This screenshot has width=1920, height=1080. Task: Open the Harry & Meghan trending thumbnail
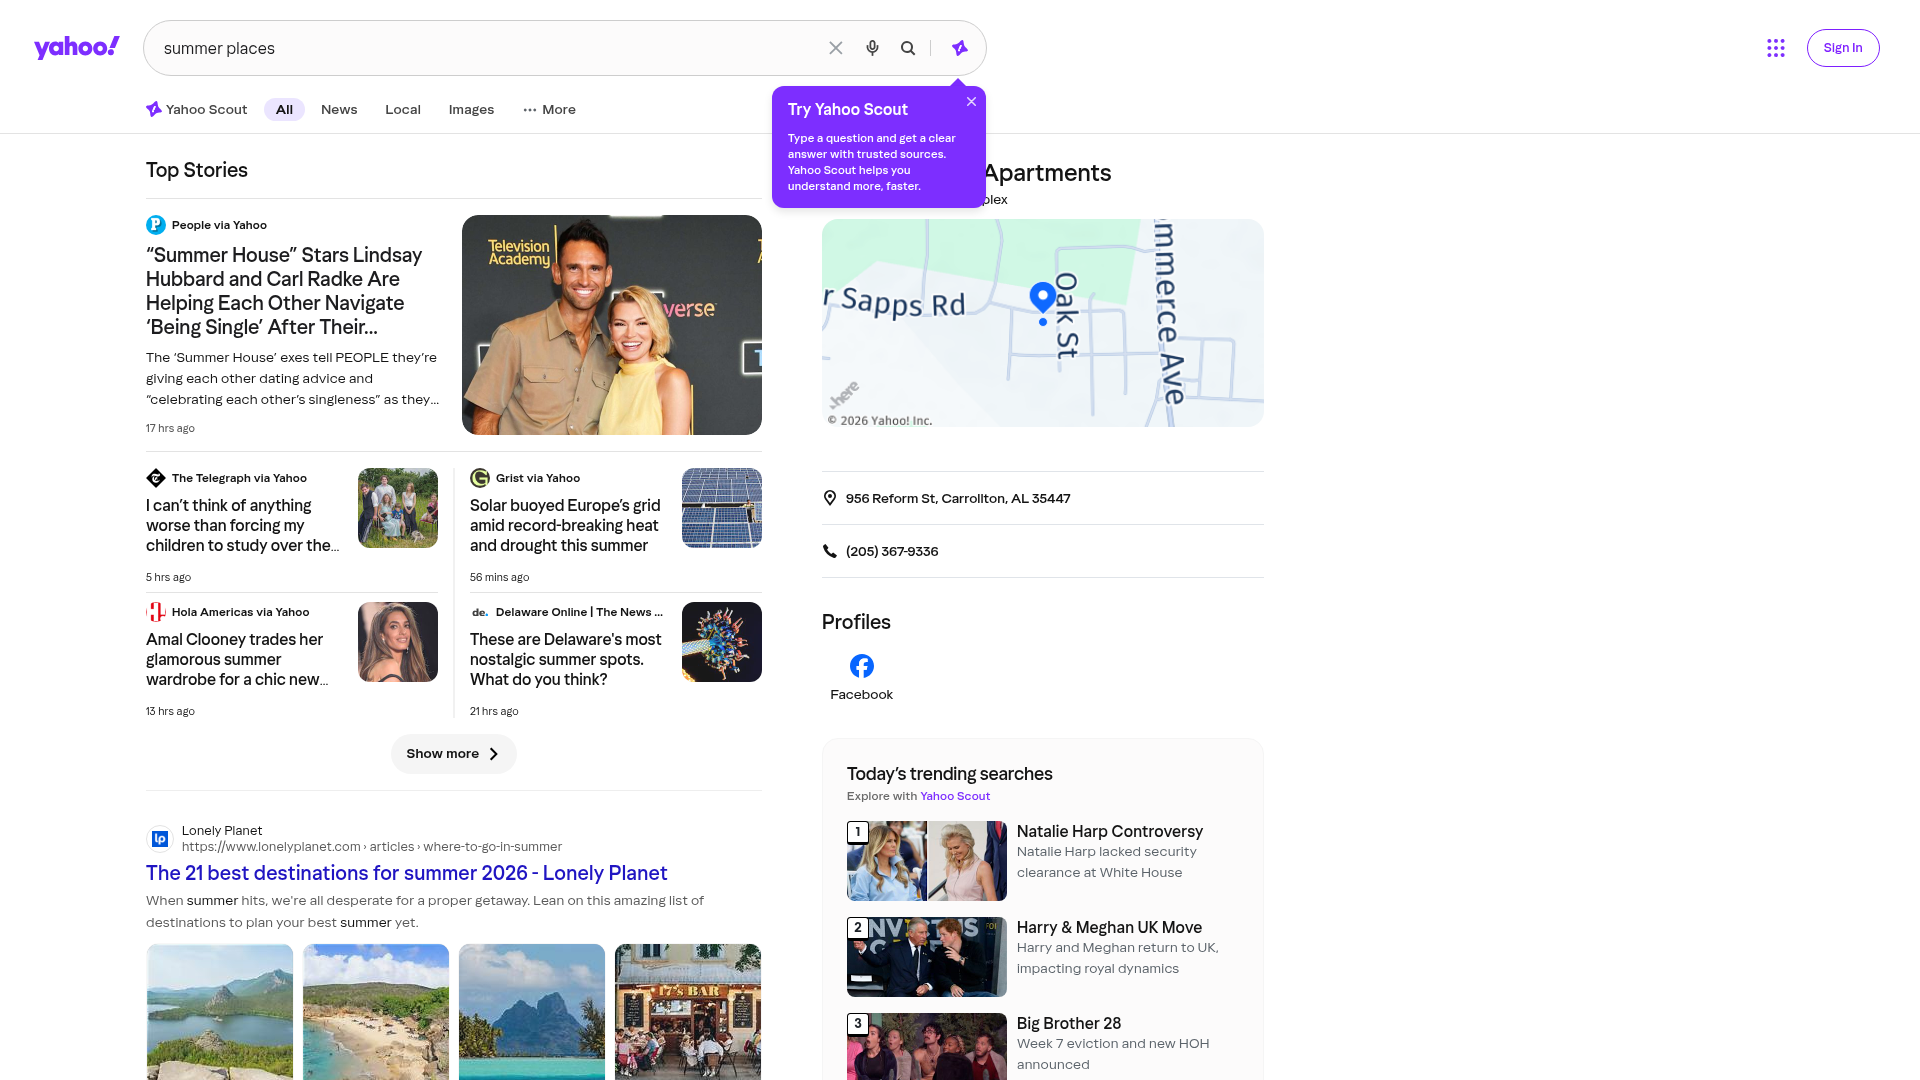click(927, 957)
